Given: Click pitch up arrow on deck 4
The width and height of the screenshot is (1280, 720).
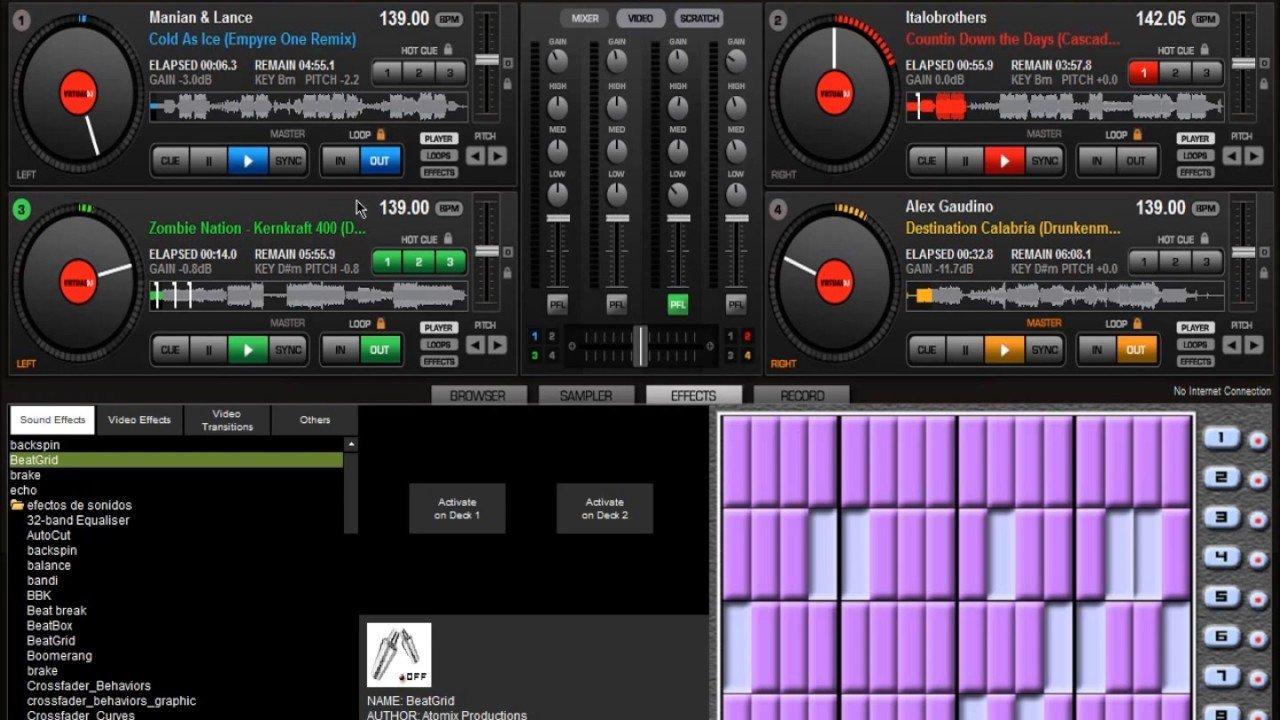Looking at the screenshot, I should (1253, 345).
